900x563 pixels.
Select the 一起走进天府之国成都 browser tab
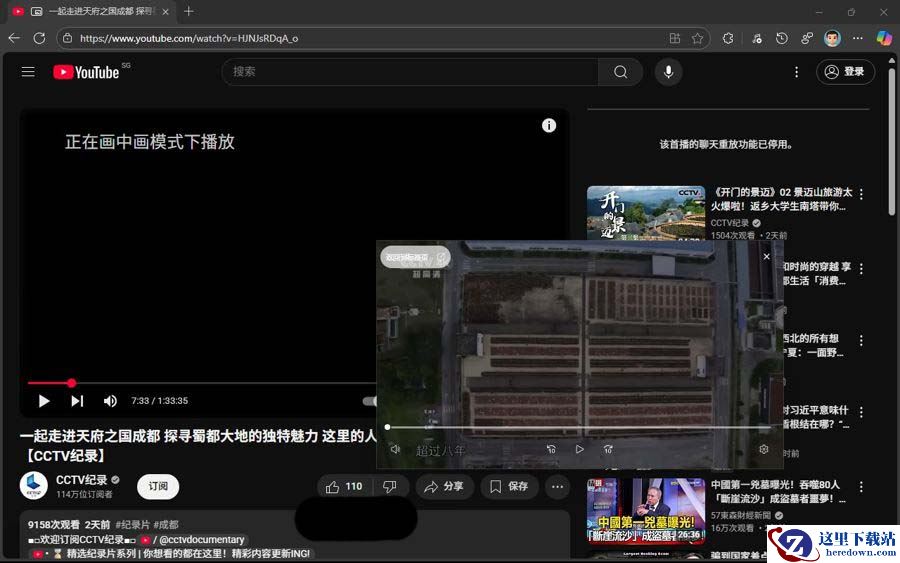tap(92, 11)
